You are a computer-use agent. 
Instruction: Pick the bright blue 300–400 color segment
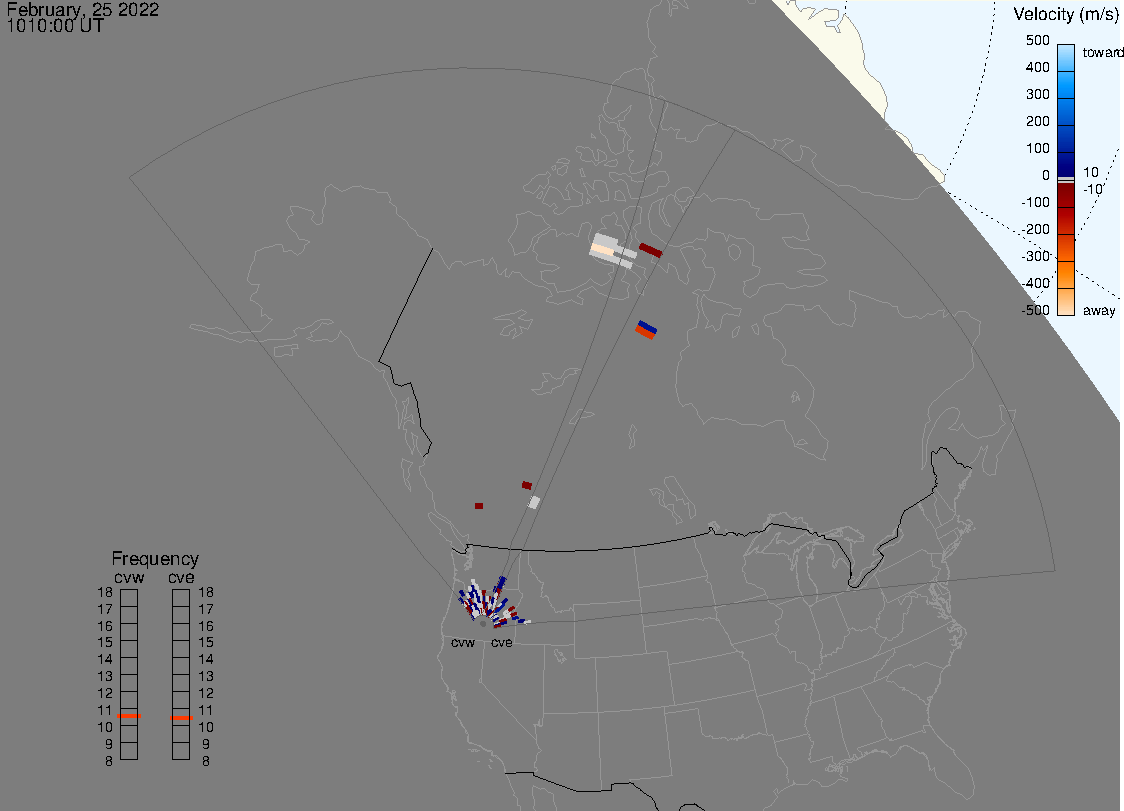point(1066,85)
